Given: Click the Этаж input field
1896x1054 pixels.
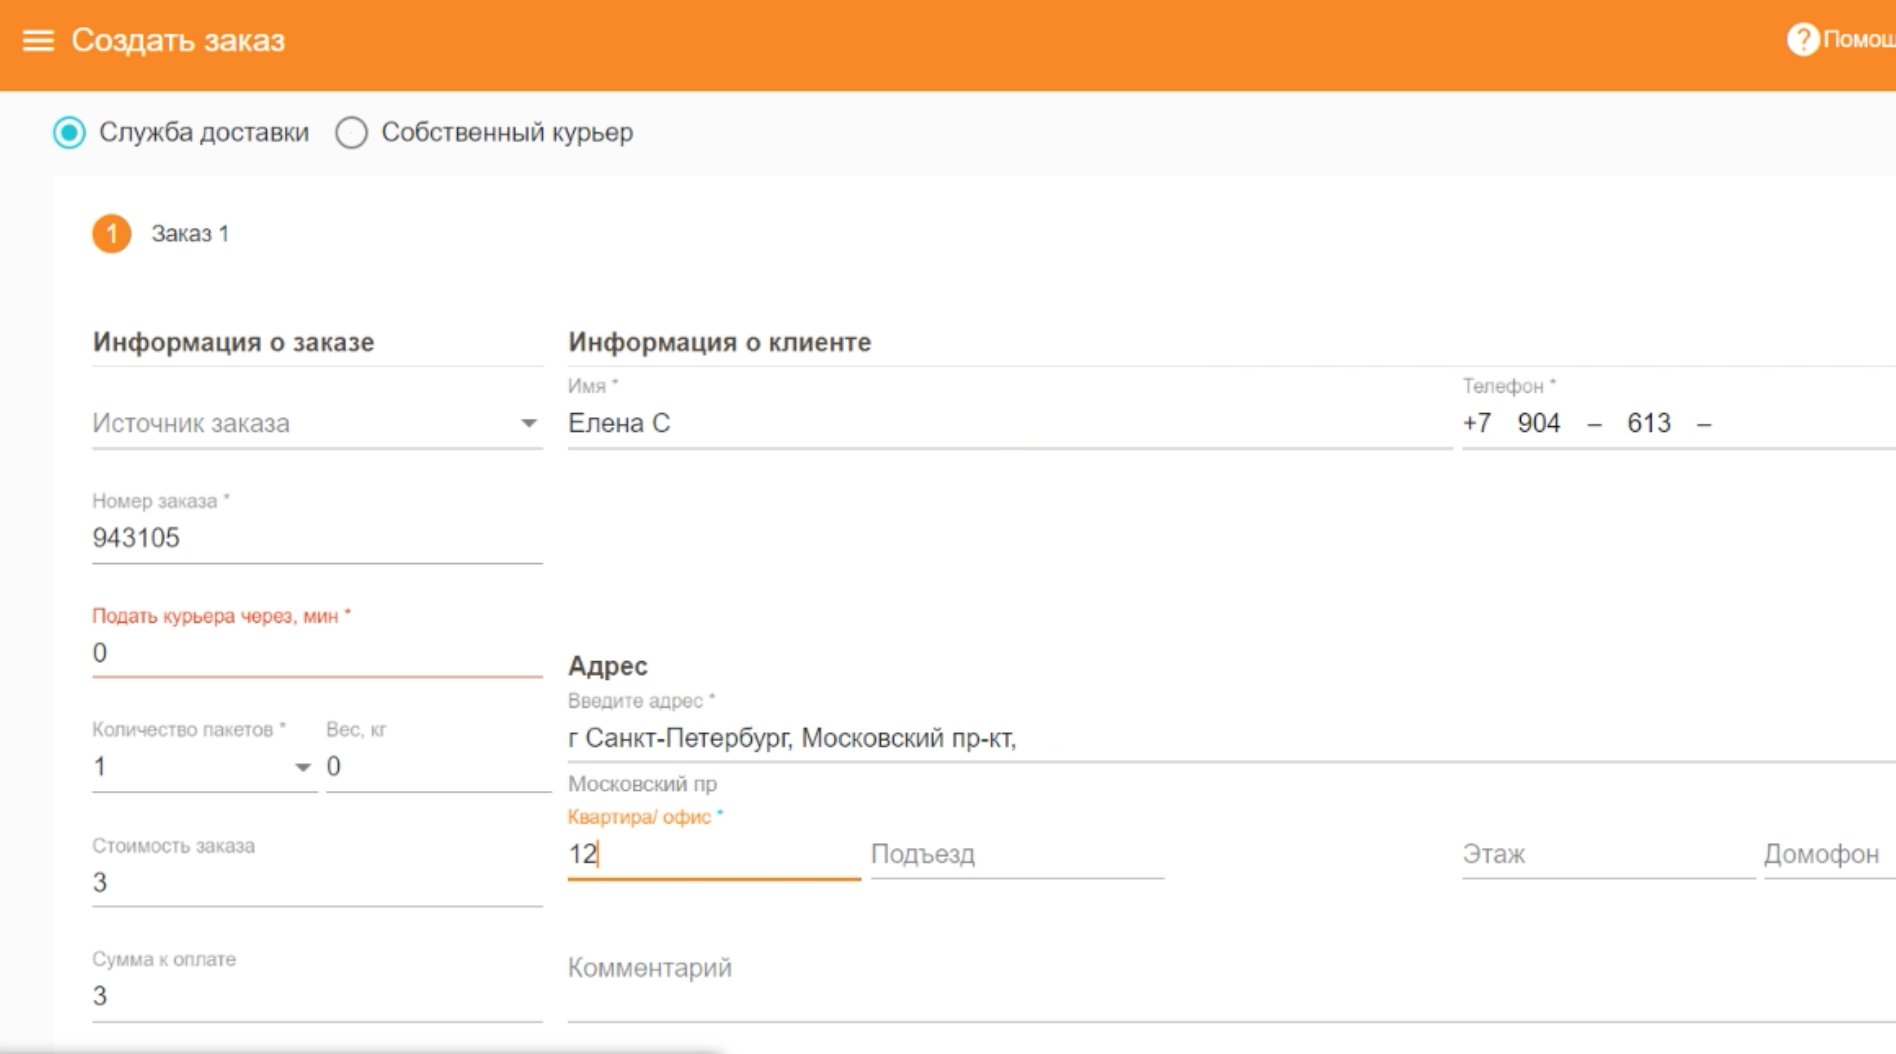Looking at the screenshot, I should (1608, 855).
